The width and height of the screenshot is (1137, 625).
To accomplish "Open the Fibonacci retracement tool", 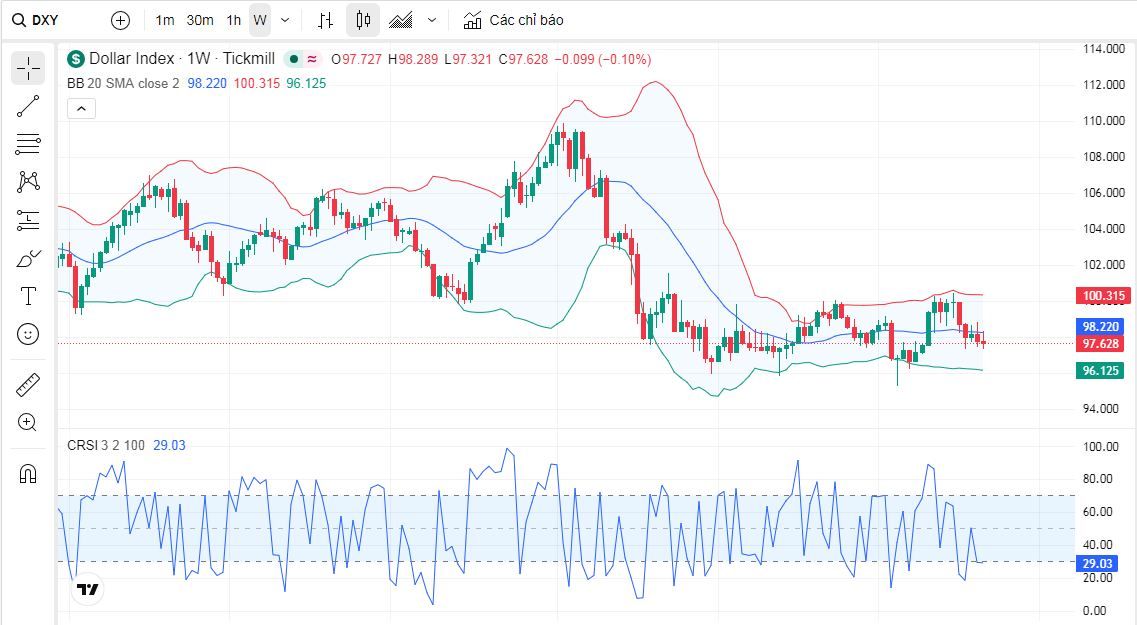I will point(28,144).
